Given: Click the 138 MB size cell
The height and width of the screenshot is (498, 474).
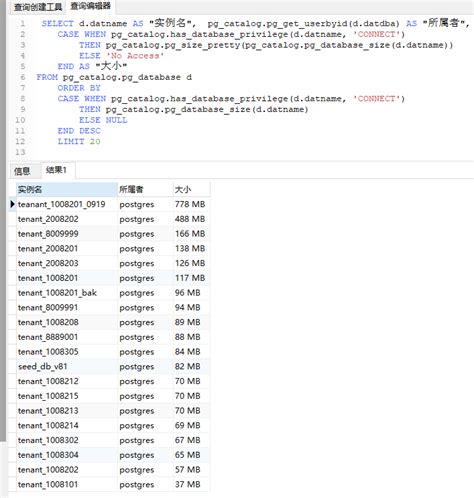Looking at the screenshot, I should click(191, 248).
